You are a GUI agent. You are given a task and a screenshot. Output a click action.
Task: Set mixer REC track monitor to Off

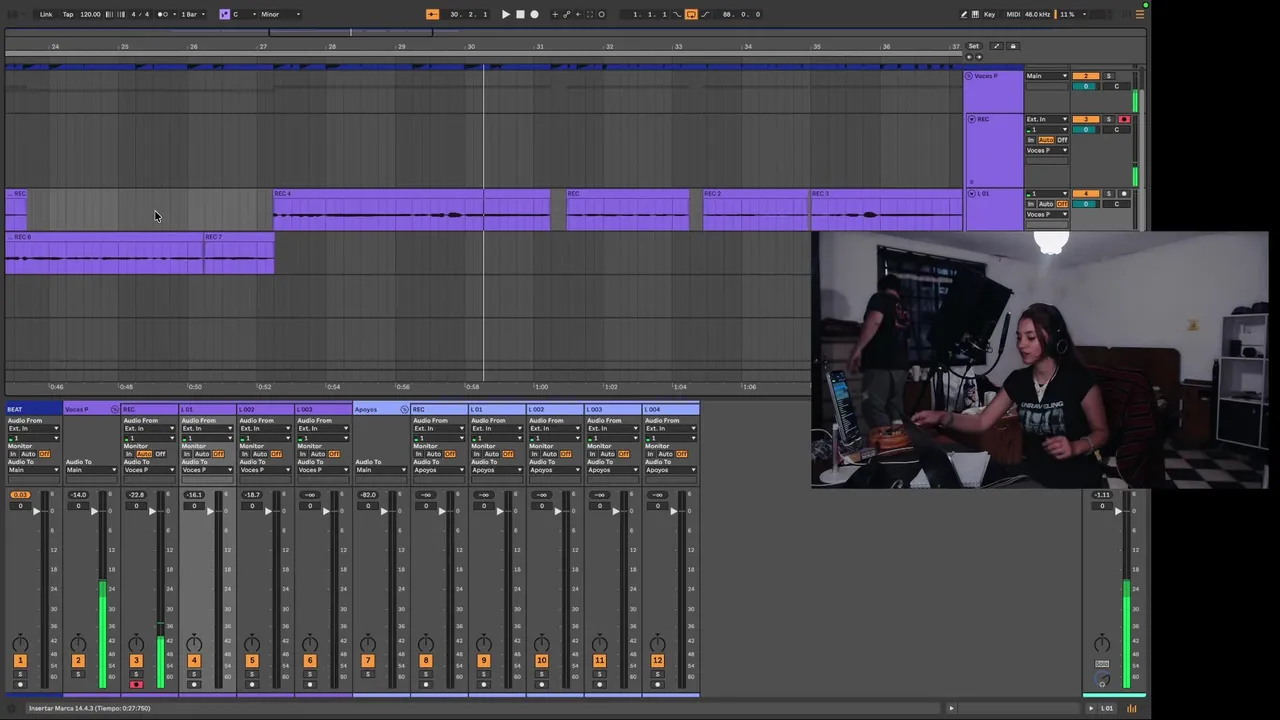click(x=160, y=454)
